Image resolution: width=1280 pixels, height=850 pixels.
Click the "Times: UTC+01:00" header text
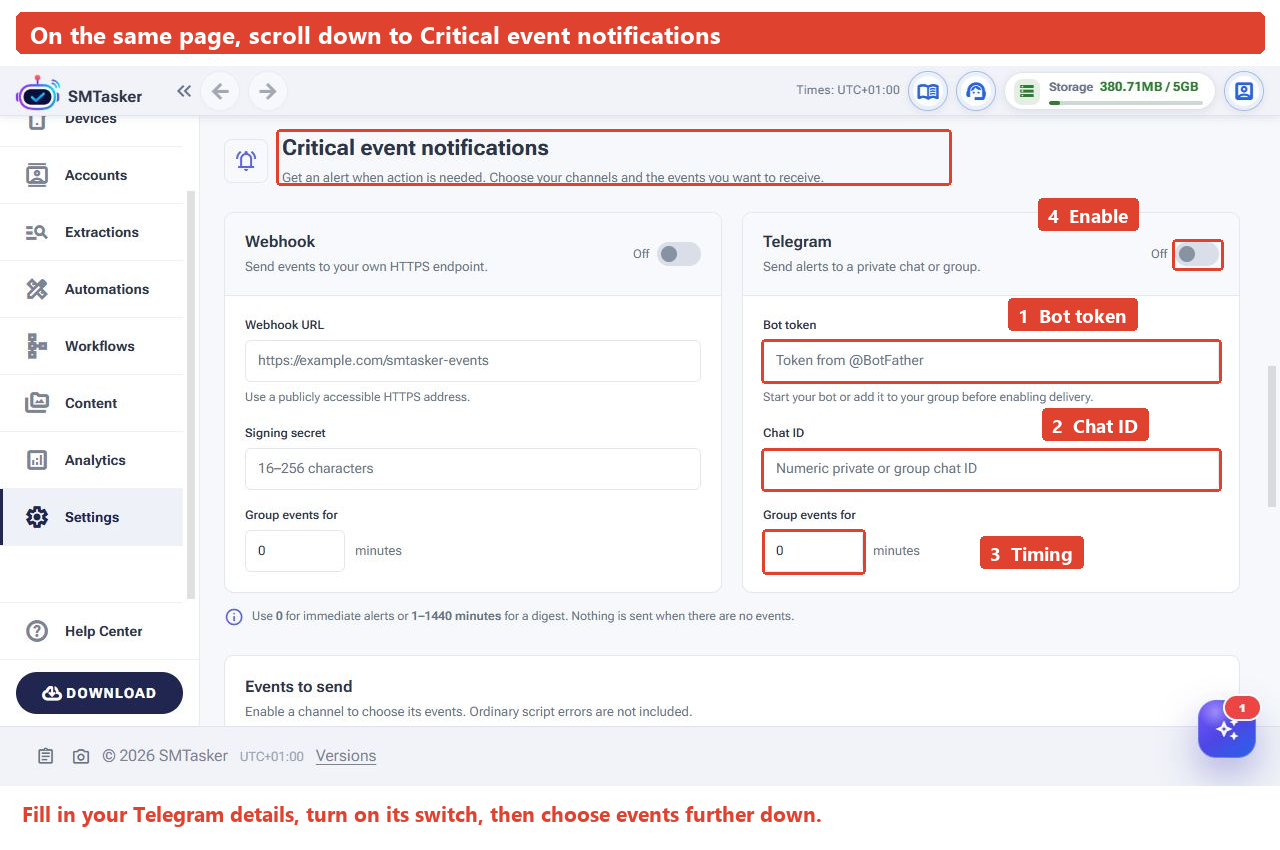[848, 90]
